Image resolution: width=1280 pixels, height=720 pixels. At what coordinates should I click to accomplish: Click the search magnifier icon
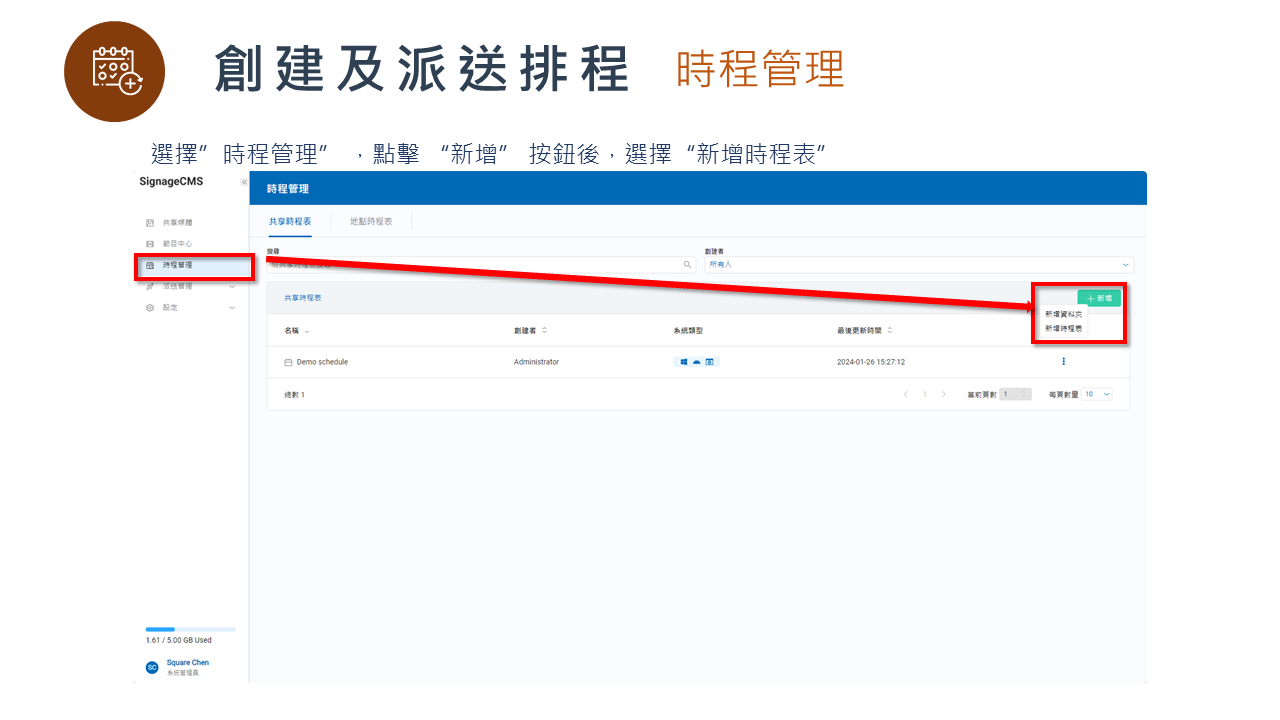[x=687, y=264]
